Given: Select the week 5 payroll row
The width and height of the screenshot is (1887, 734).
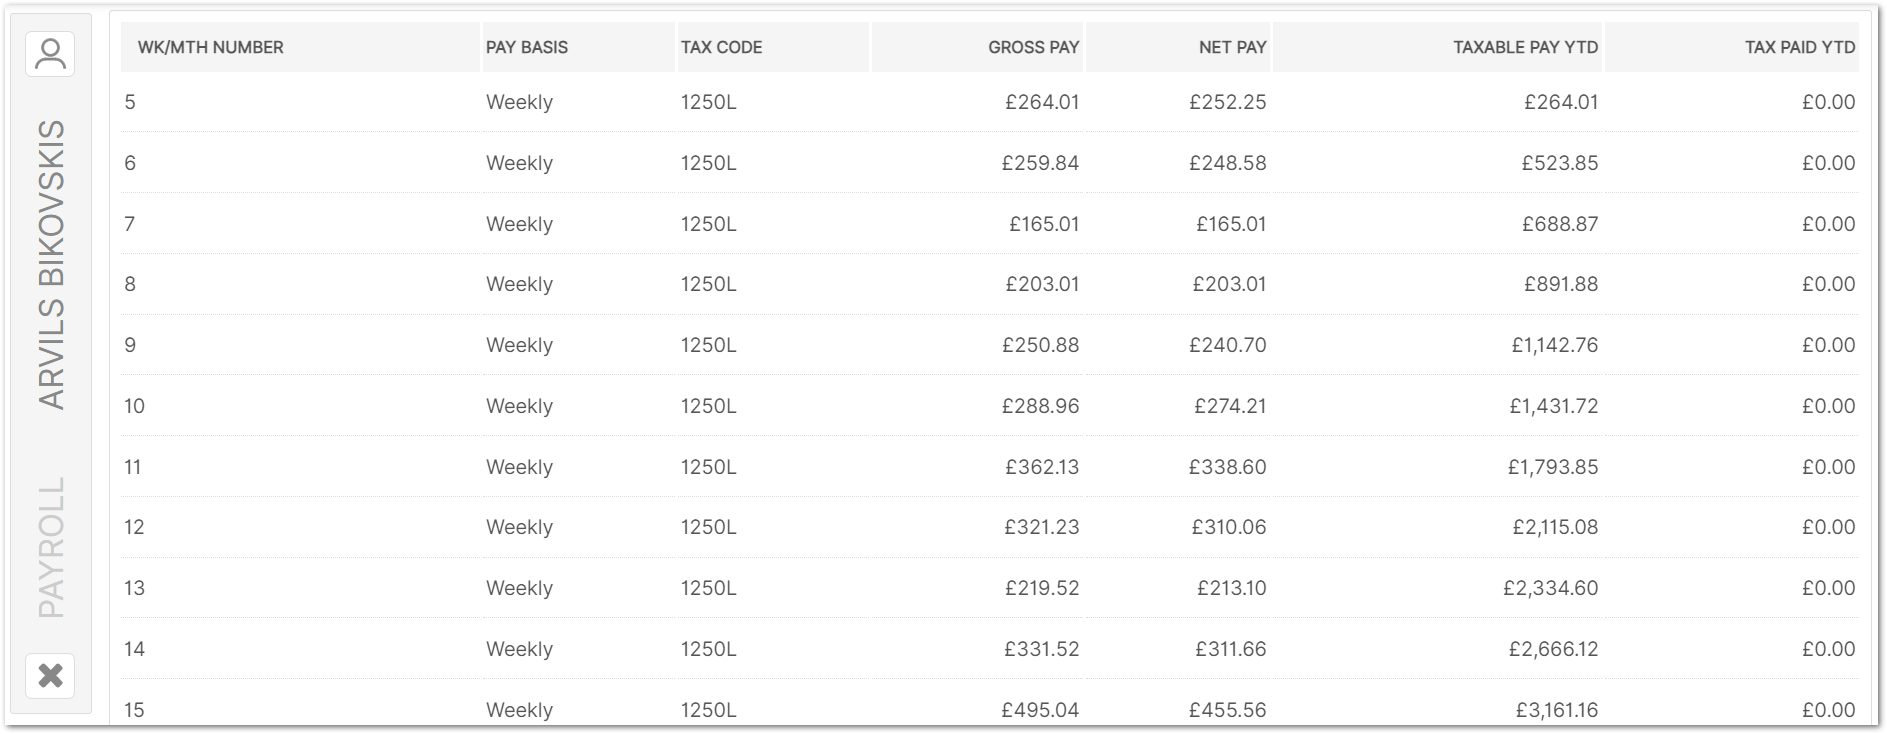Looking at the screenshot, I should [300, 102].
